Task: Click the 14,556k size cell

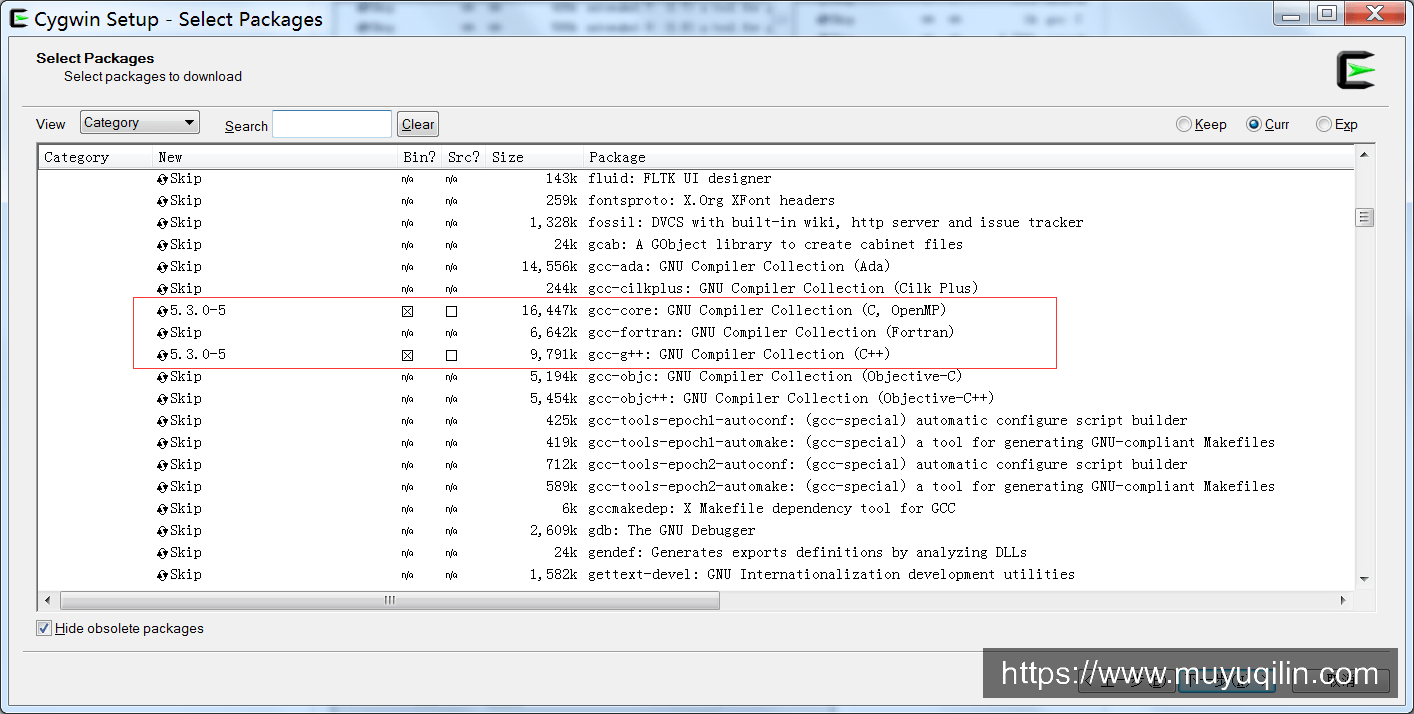Action: coord(549,267)
